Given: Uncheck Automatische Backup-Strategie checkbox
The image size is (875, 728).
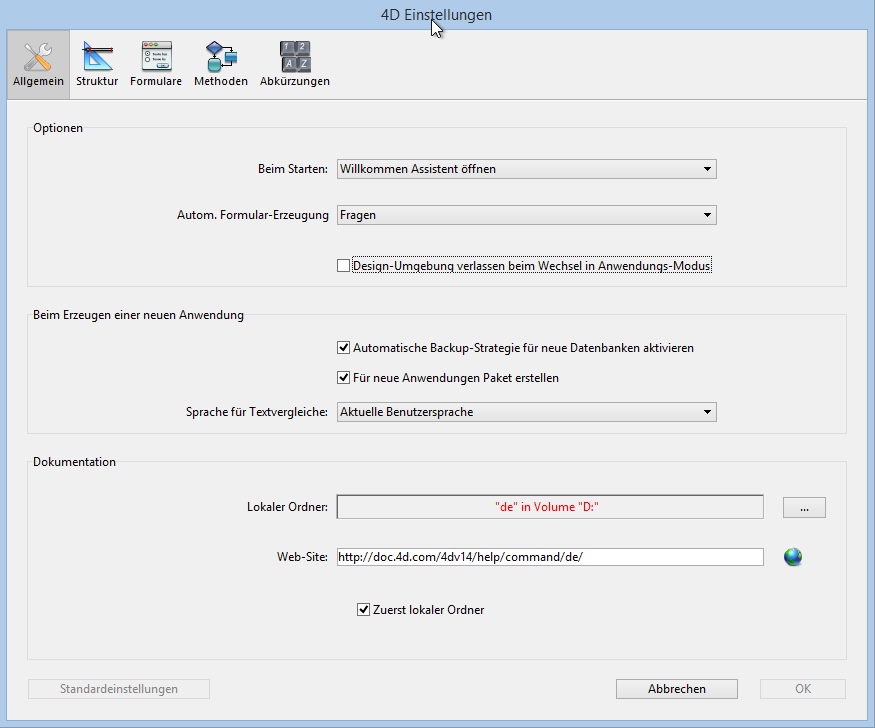Looking at the screenshot, I should [344, 348].
